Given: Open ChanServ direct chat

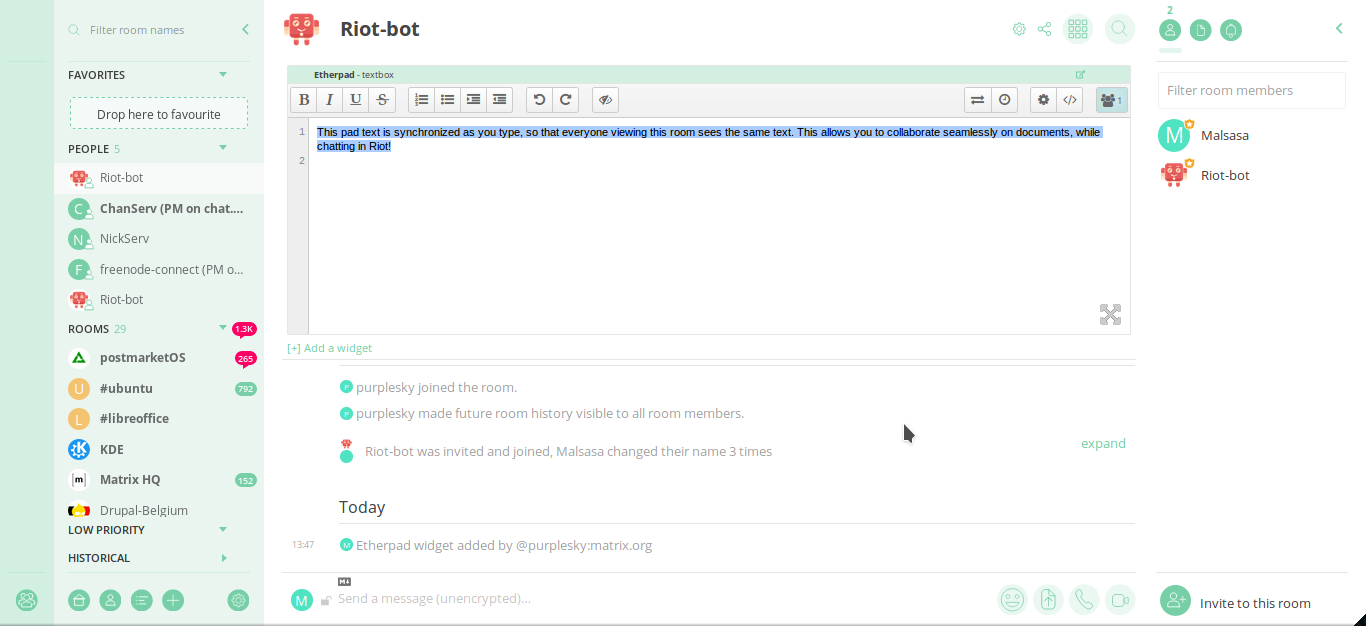Looking at the screenshot, I should pyautogui.click(x=160, y=209).
